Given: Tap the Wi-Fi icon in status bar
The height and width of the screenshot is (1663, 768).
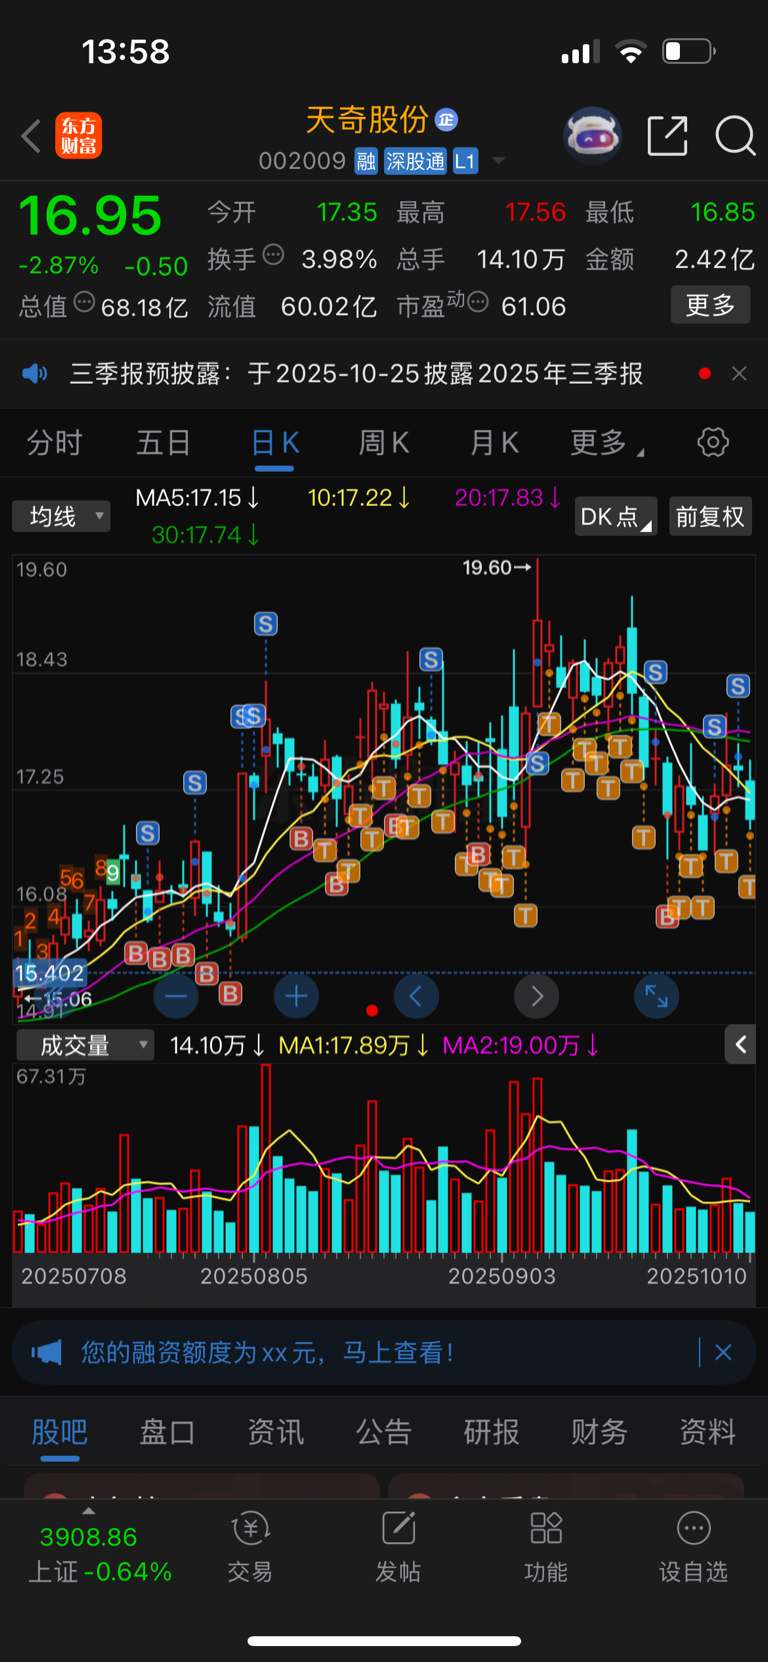Looking at the screenshot, I should pos(631,52).
